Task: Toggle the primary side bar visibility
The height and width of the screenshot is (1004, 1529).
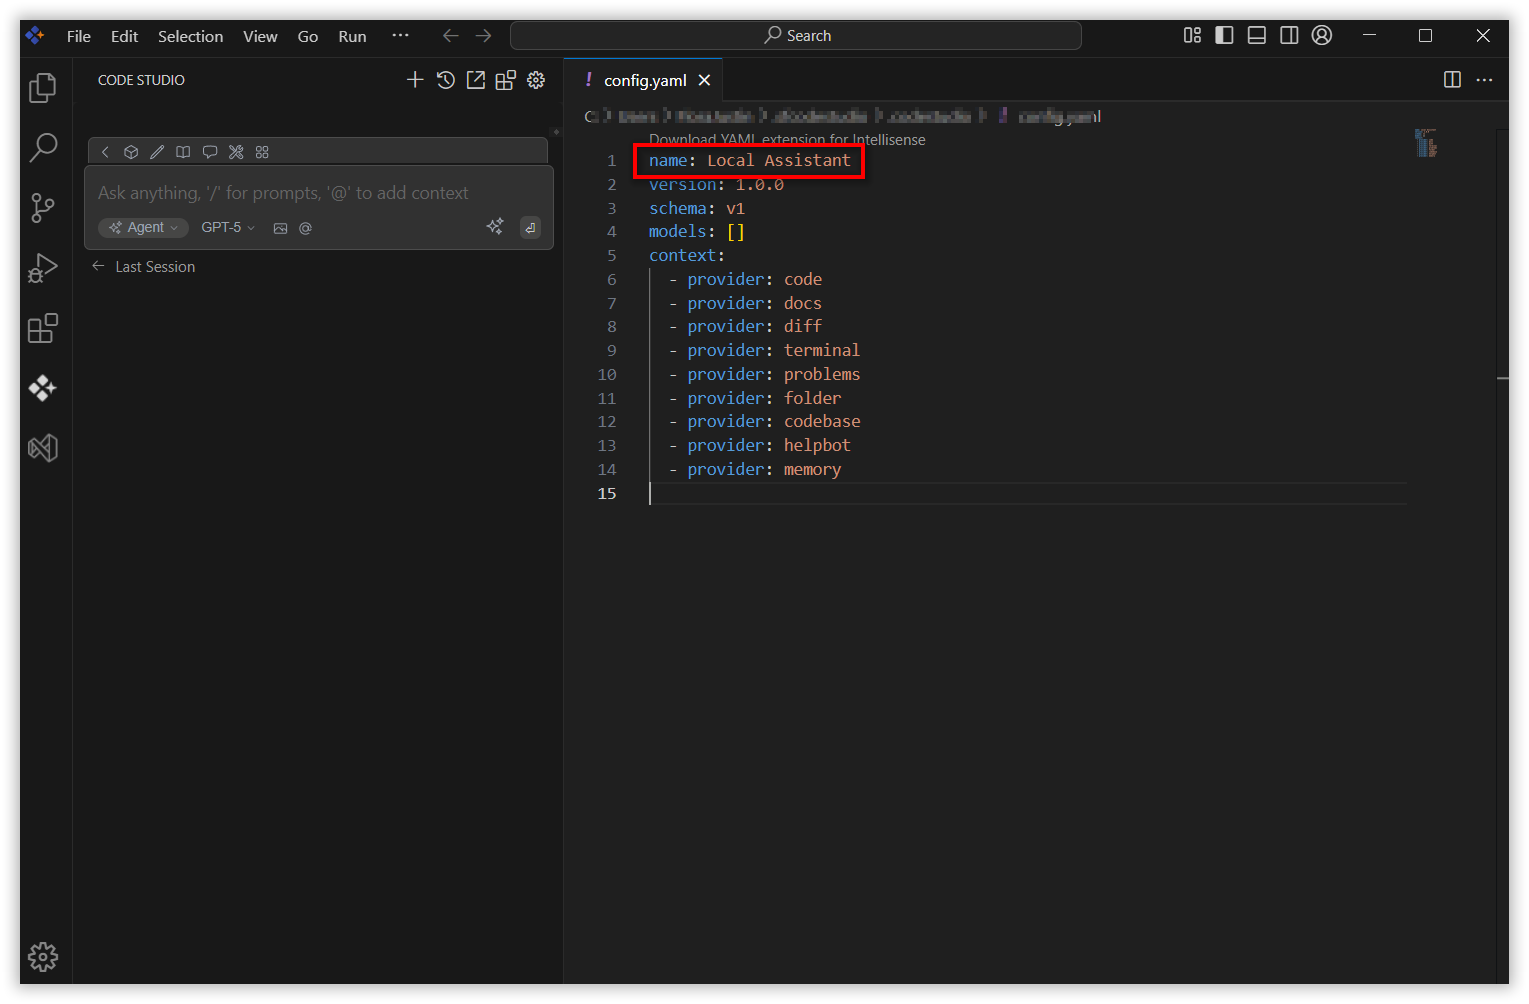Action: [1224, 36]
